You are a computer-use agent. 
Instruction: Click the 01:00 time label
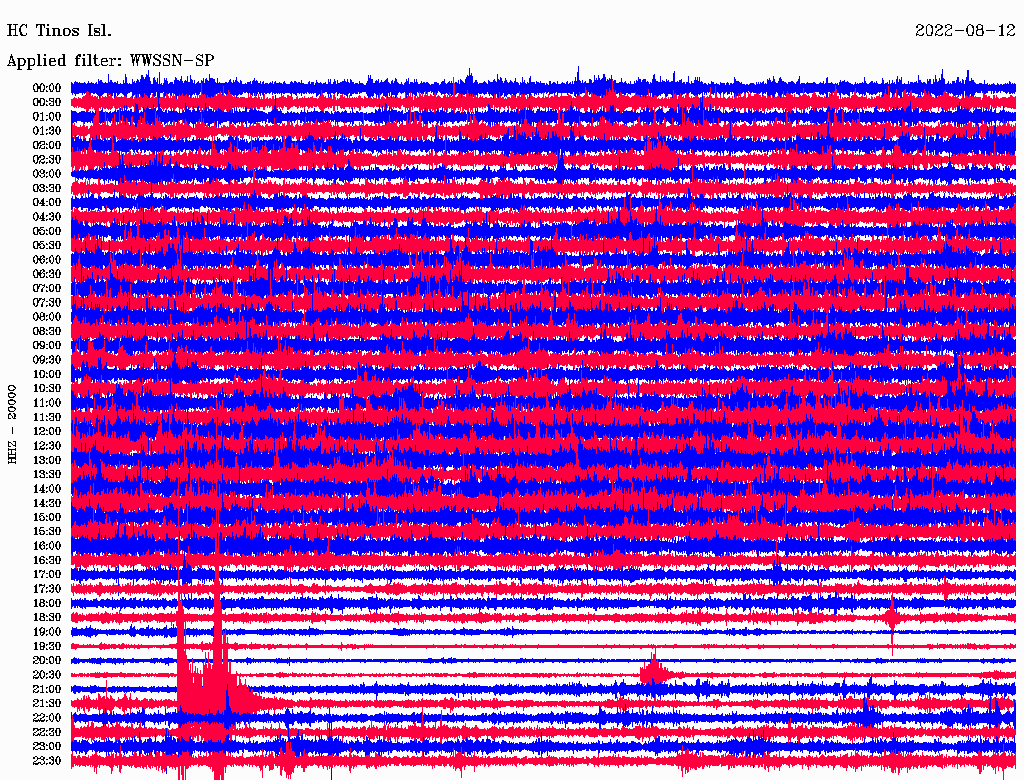click(47, 117)
